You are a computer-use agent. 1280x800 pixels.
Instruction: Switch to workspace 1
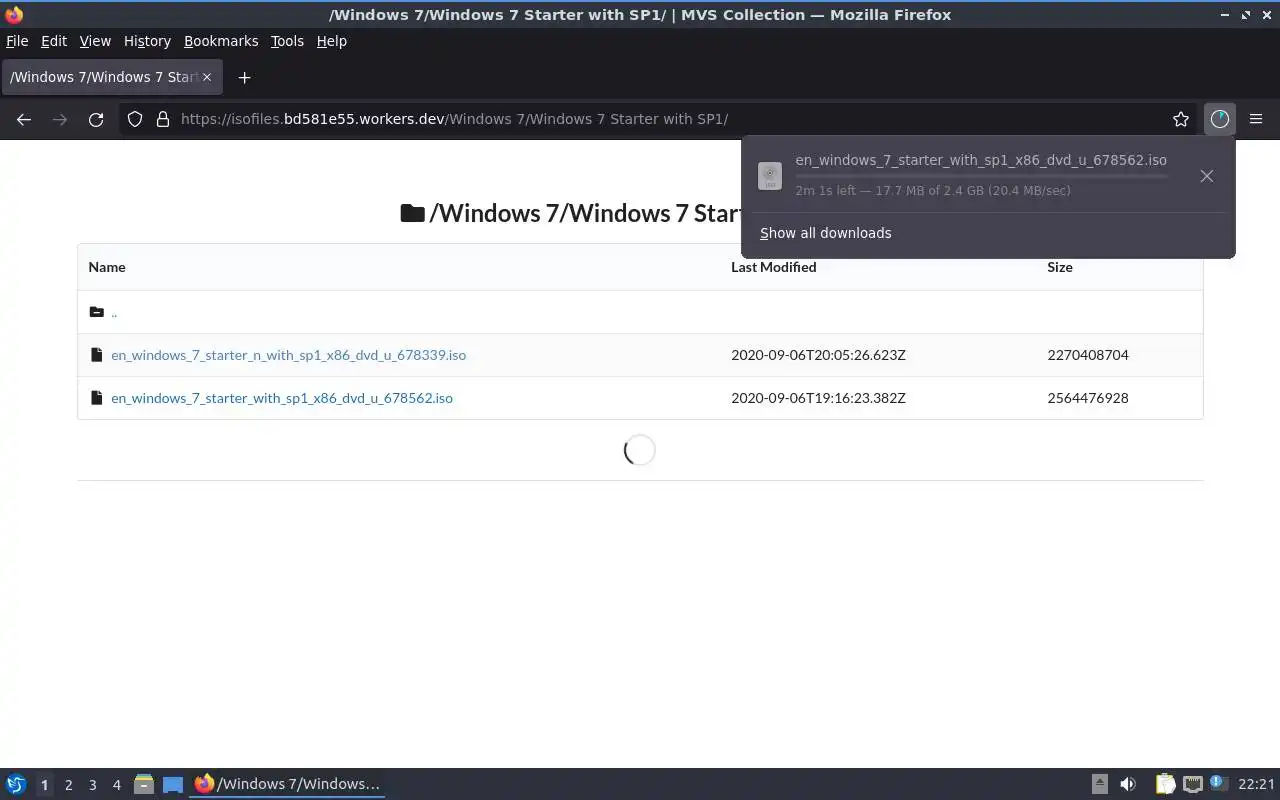pos(44,785)
